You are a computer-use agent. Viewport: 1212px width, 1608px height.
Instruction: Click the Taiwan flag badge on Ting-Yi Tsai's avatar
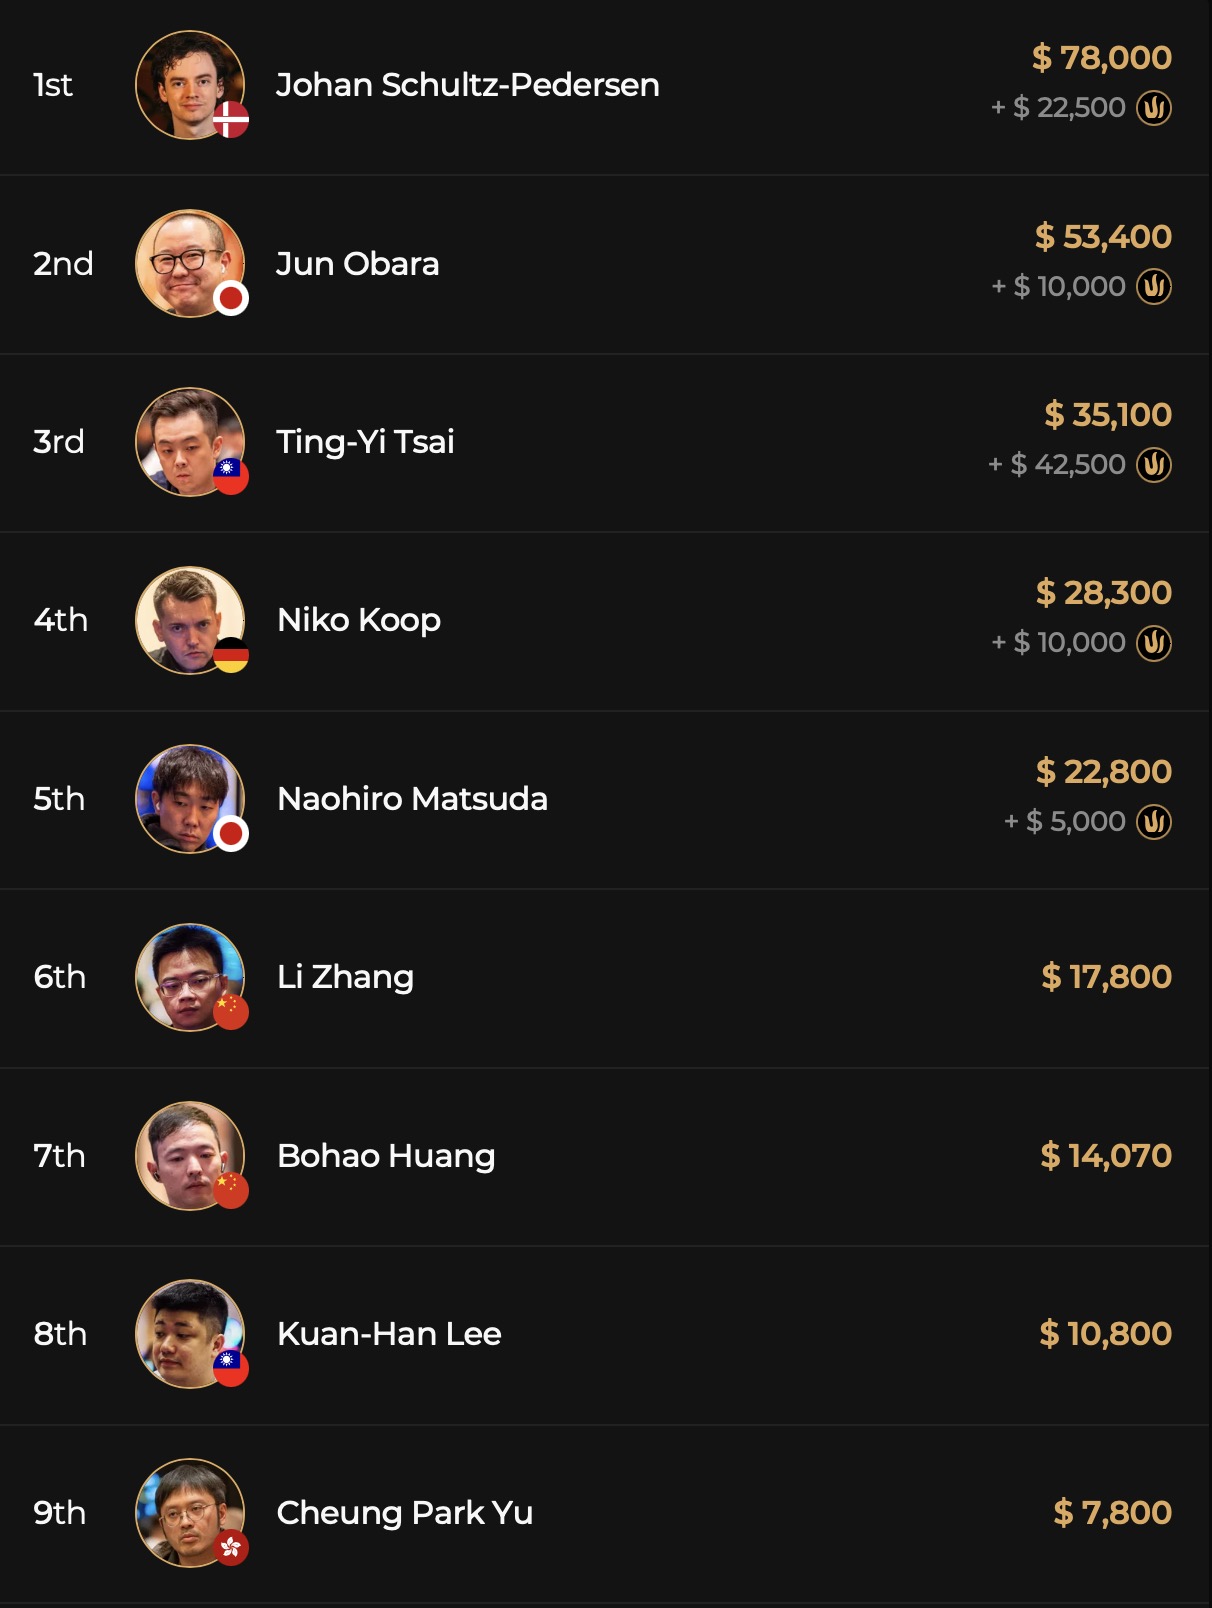(231, 477)
